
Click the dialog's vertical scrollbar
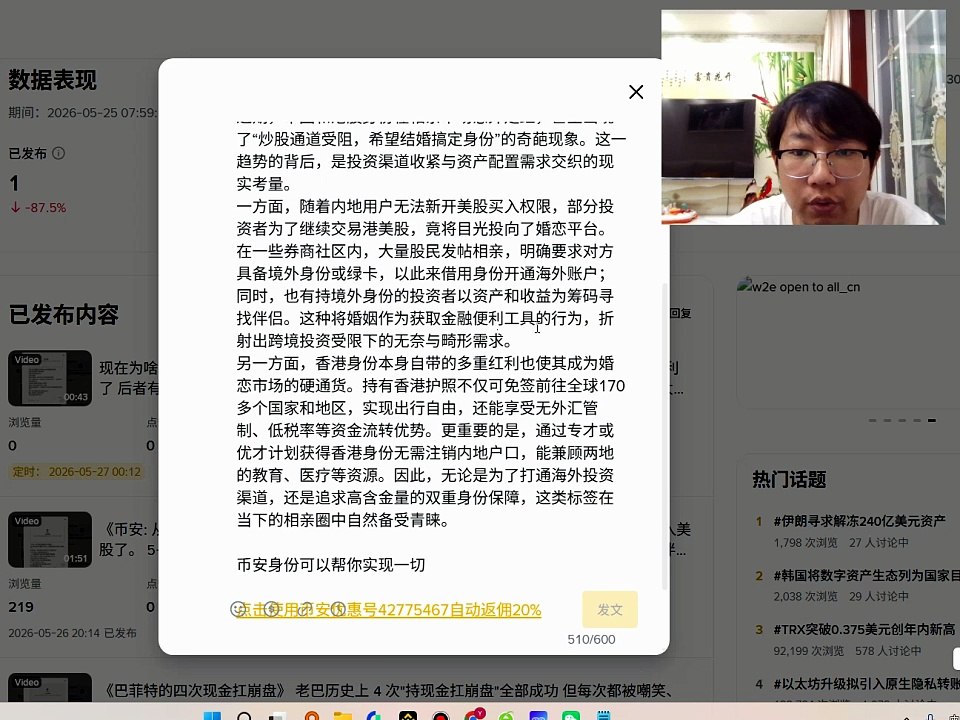point(665,436)
